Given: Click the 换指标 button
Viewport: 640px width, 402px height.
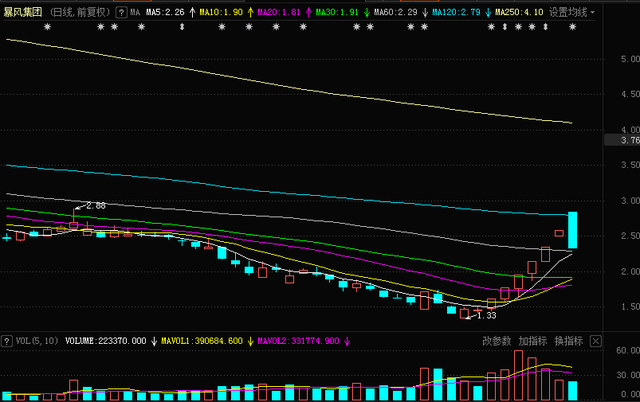Looking at the screenshot, I should [568, 341].
